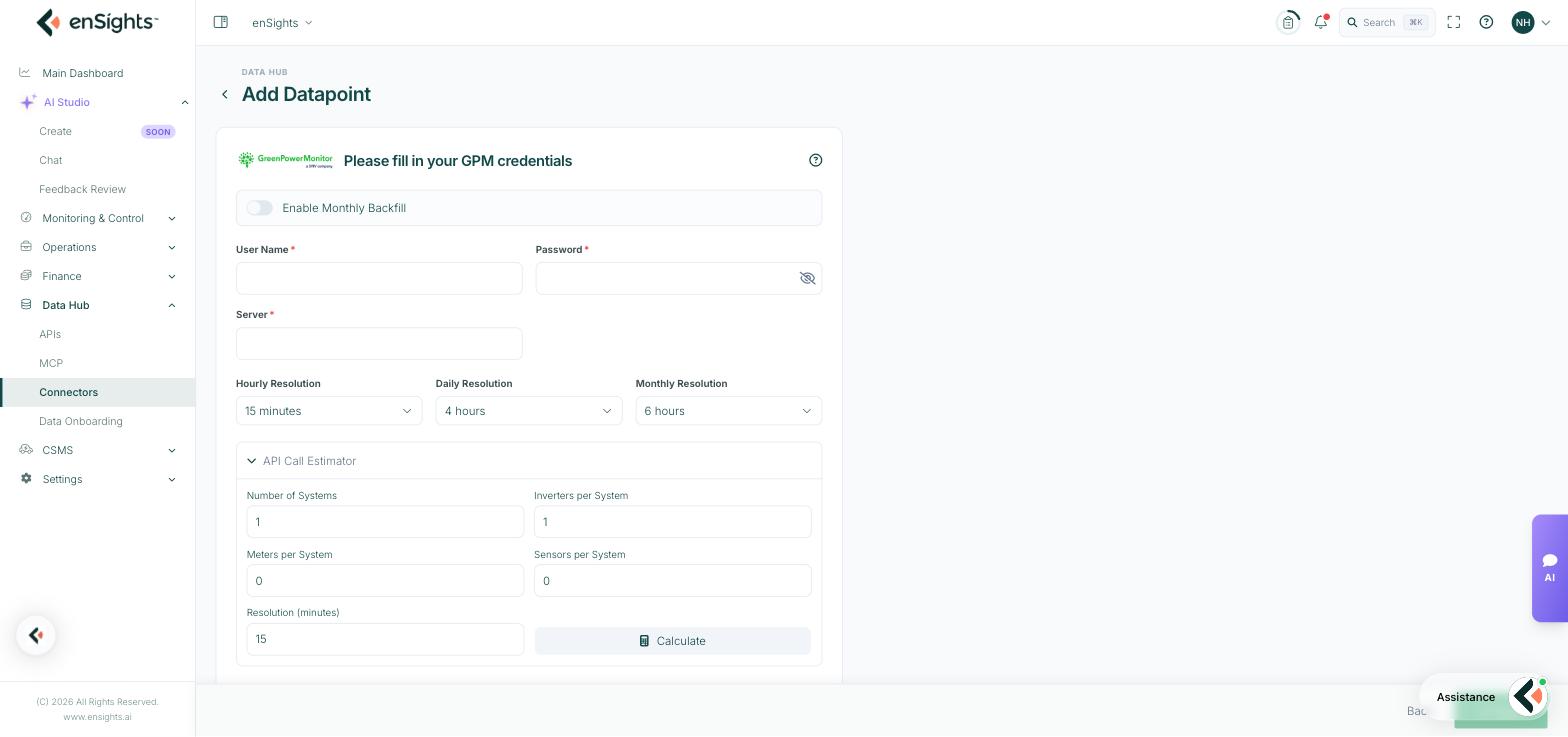1568x737 pixels.
Task: Visit the www.ensights.ai link
Action: tap(97, 717)
